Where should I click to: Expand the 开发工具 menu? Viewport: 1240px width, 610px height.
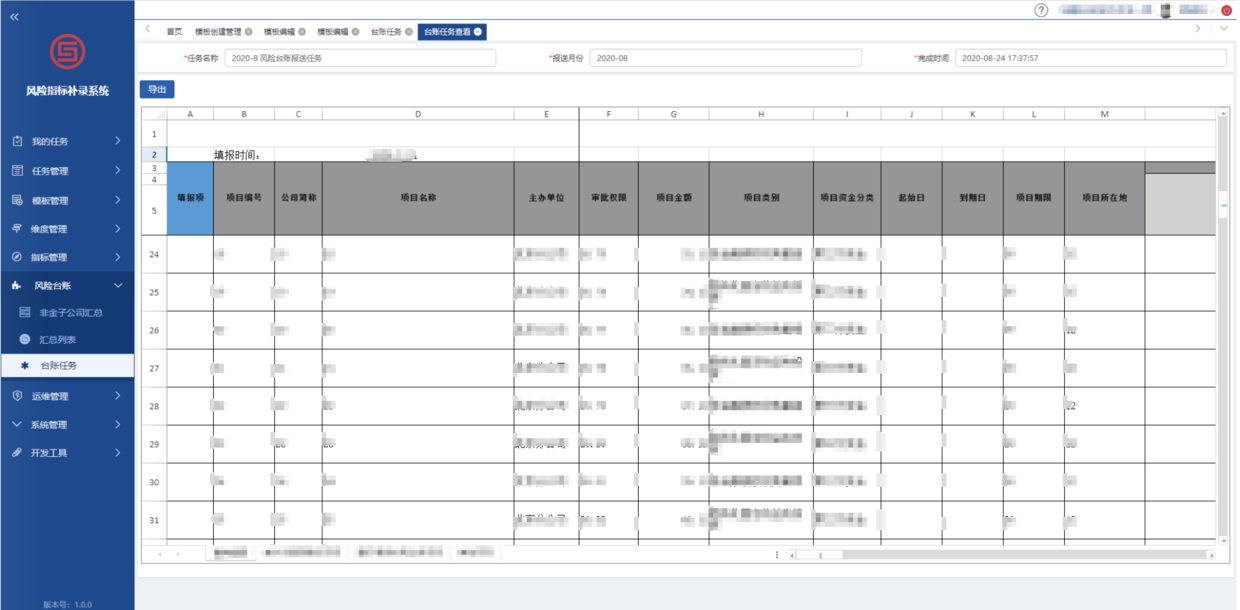click(118, 453)
